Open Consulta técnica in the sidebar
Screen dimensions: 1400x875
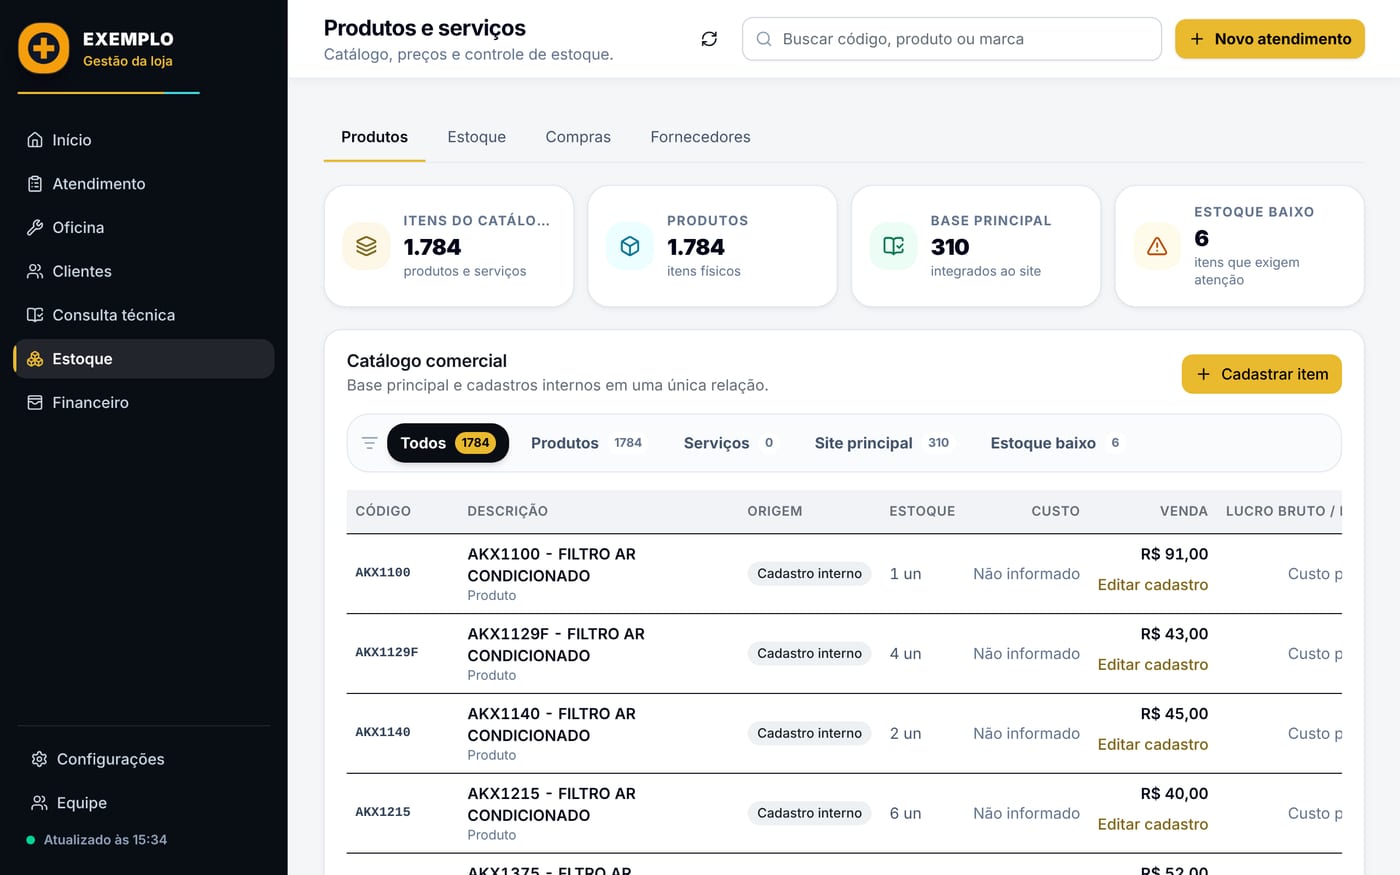[144, 315]
